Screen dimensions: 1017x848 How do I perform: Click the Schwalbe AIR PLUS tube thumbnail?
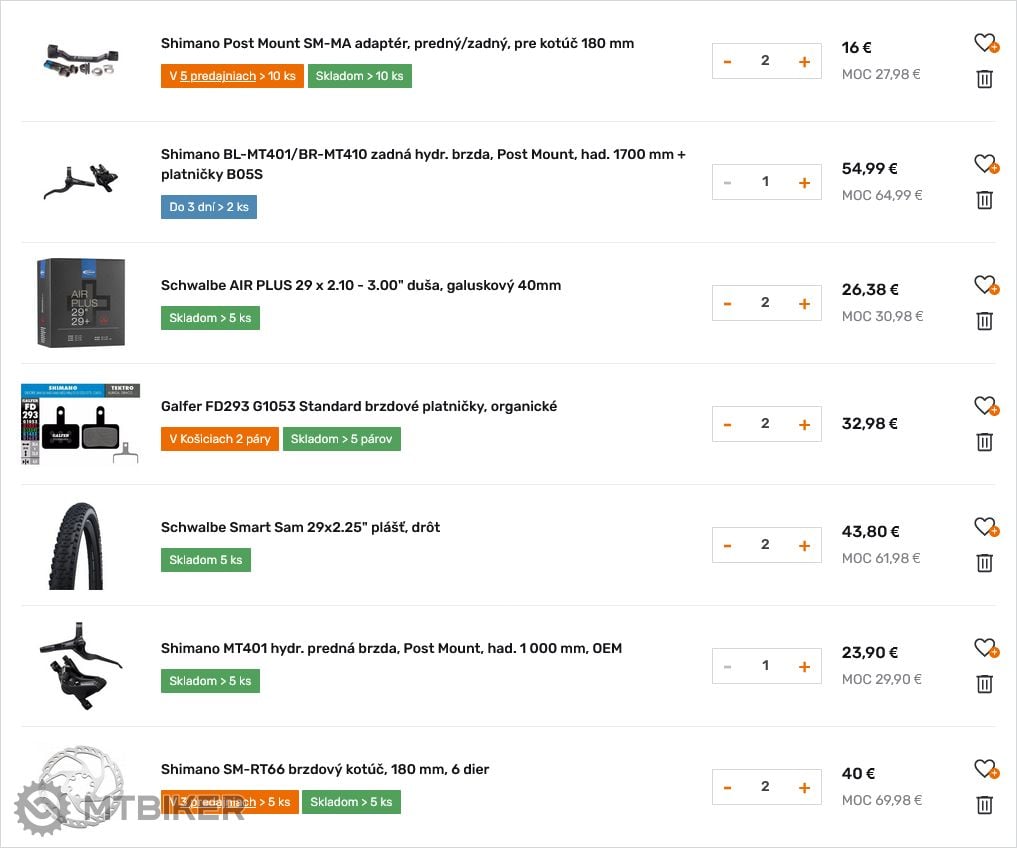point(80,302)
